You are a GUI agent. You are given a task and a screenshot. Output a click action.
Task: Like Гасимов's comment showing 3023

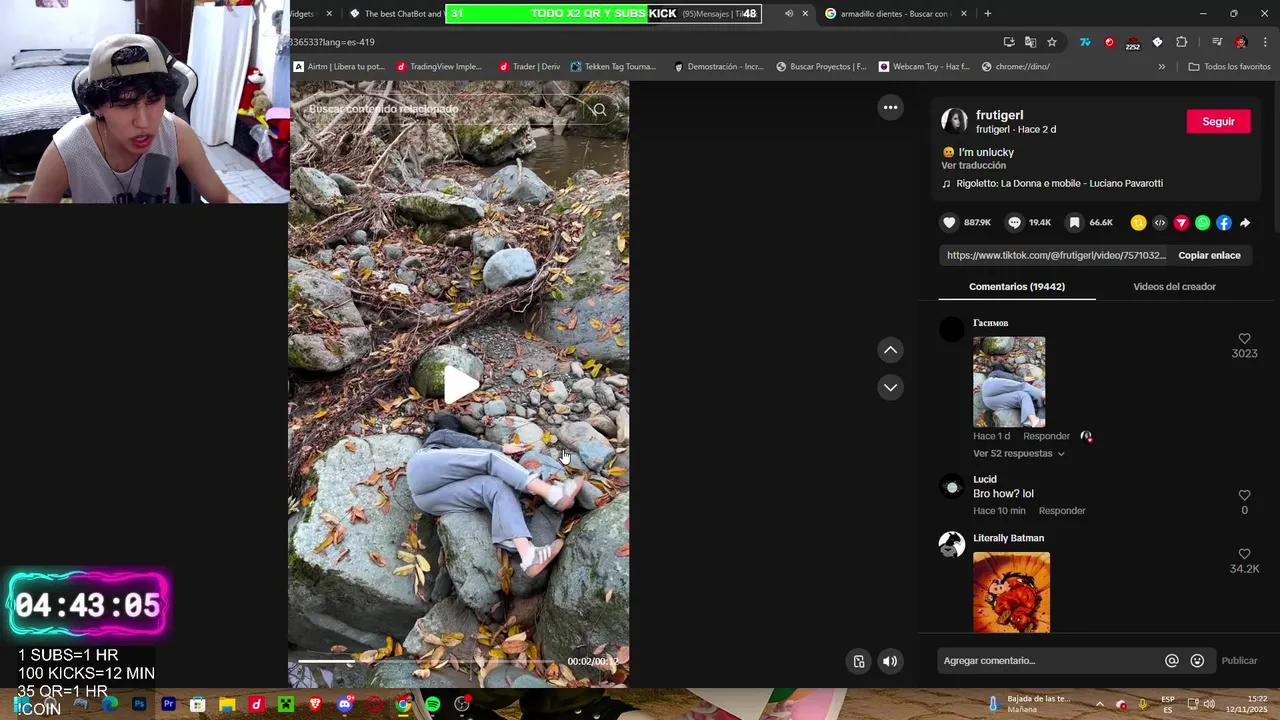1244,339
